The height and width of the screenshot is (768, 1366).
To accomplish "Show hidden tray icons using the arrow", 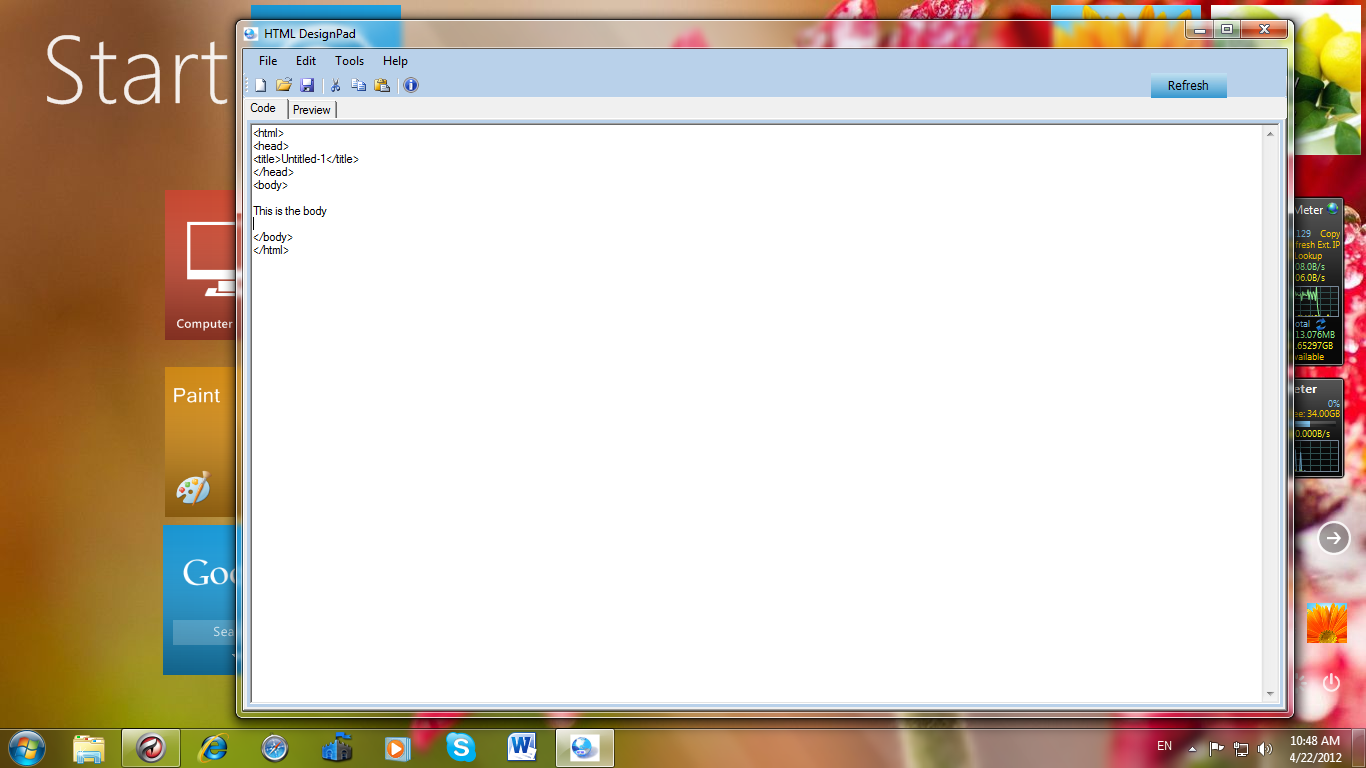I will 1192,748.
